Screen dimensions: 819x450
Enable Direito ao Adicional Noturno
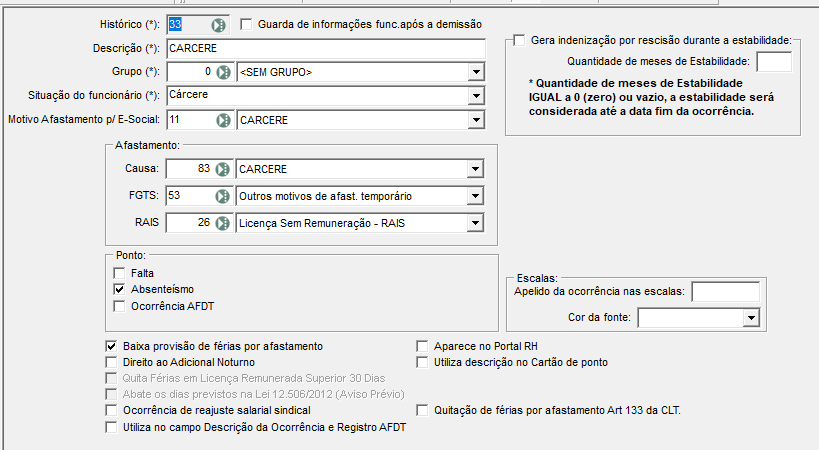coord(111,362)
